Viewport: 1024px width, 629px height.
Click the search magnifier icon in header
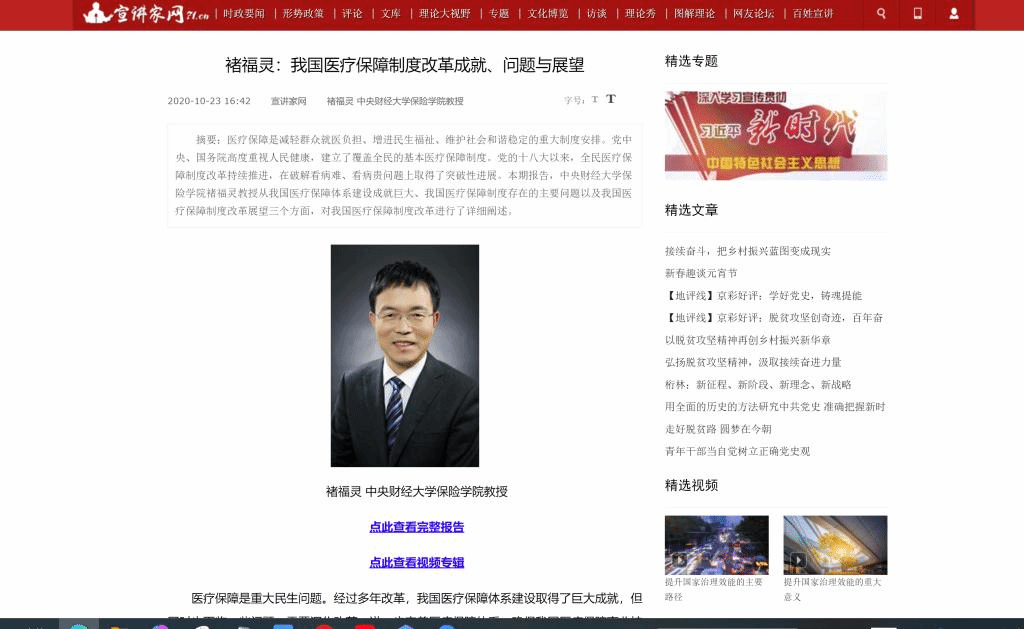click(881, 14)
